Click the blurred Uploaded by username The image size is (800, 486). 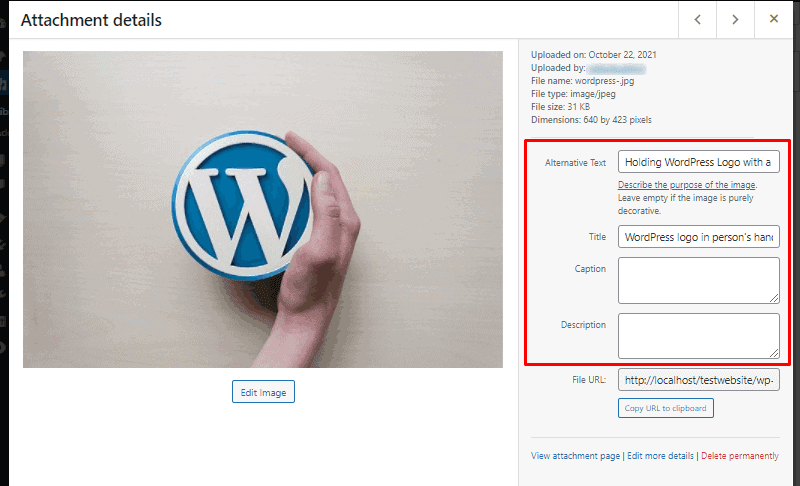[x=616, y=68]
